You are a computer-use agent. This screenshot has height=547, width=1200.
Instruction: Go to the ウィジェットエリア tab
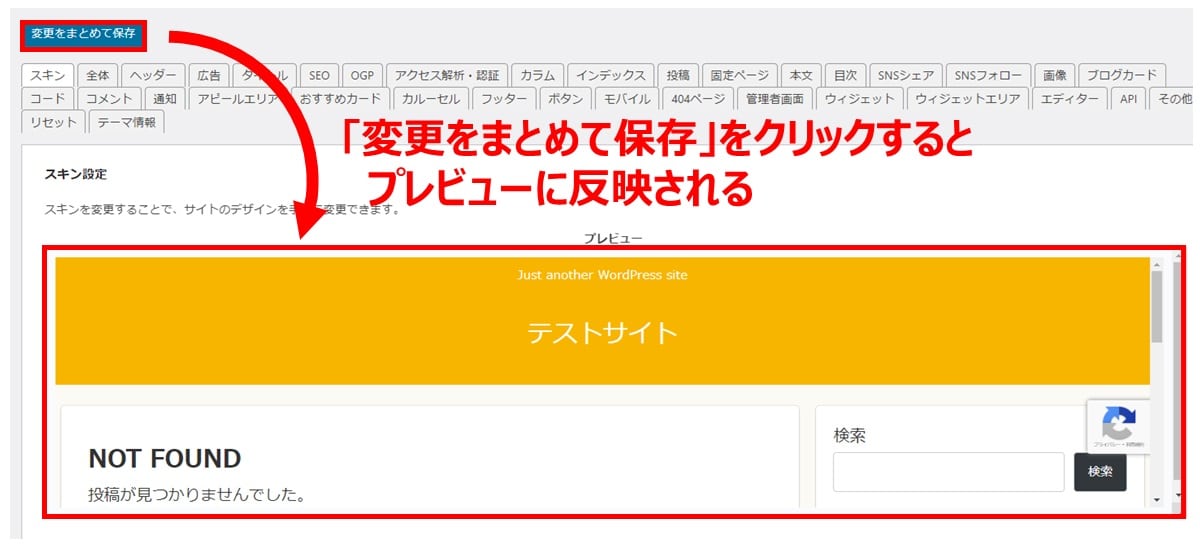click(x=967, y=99)
